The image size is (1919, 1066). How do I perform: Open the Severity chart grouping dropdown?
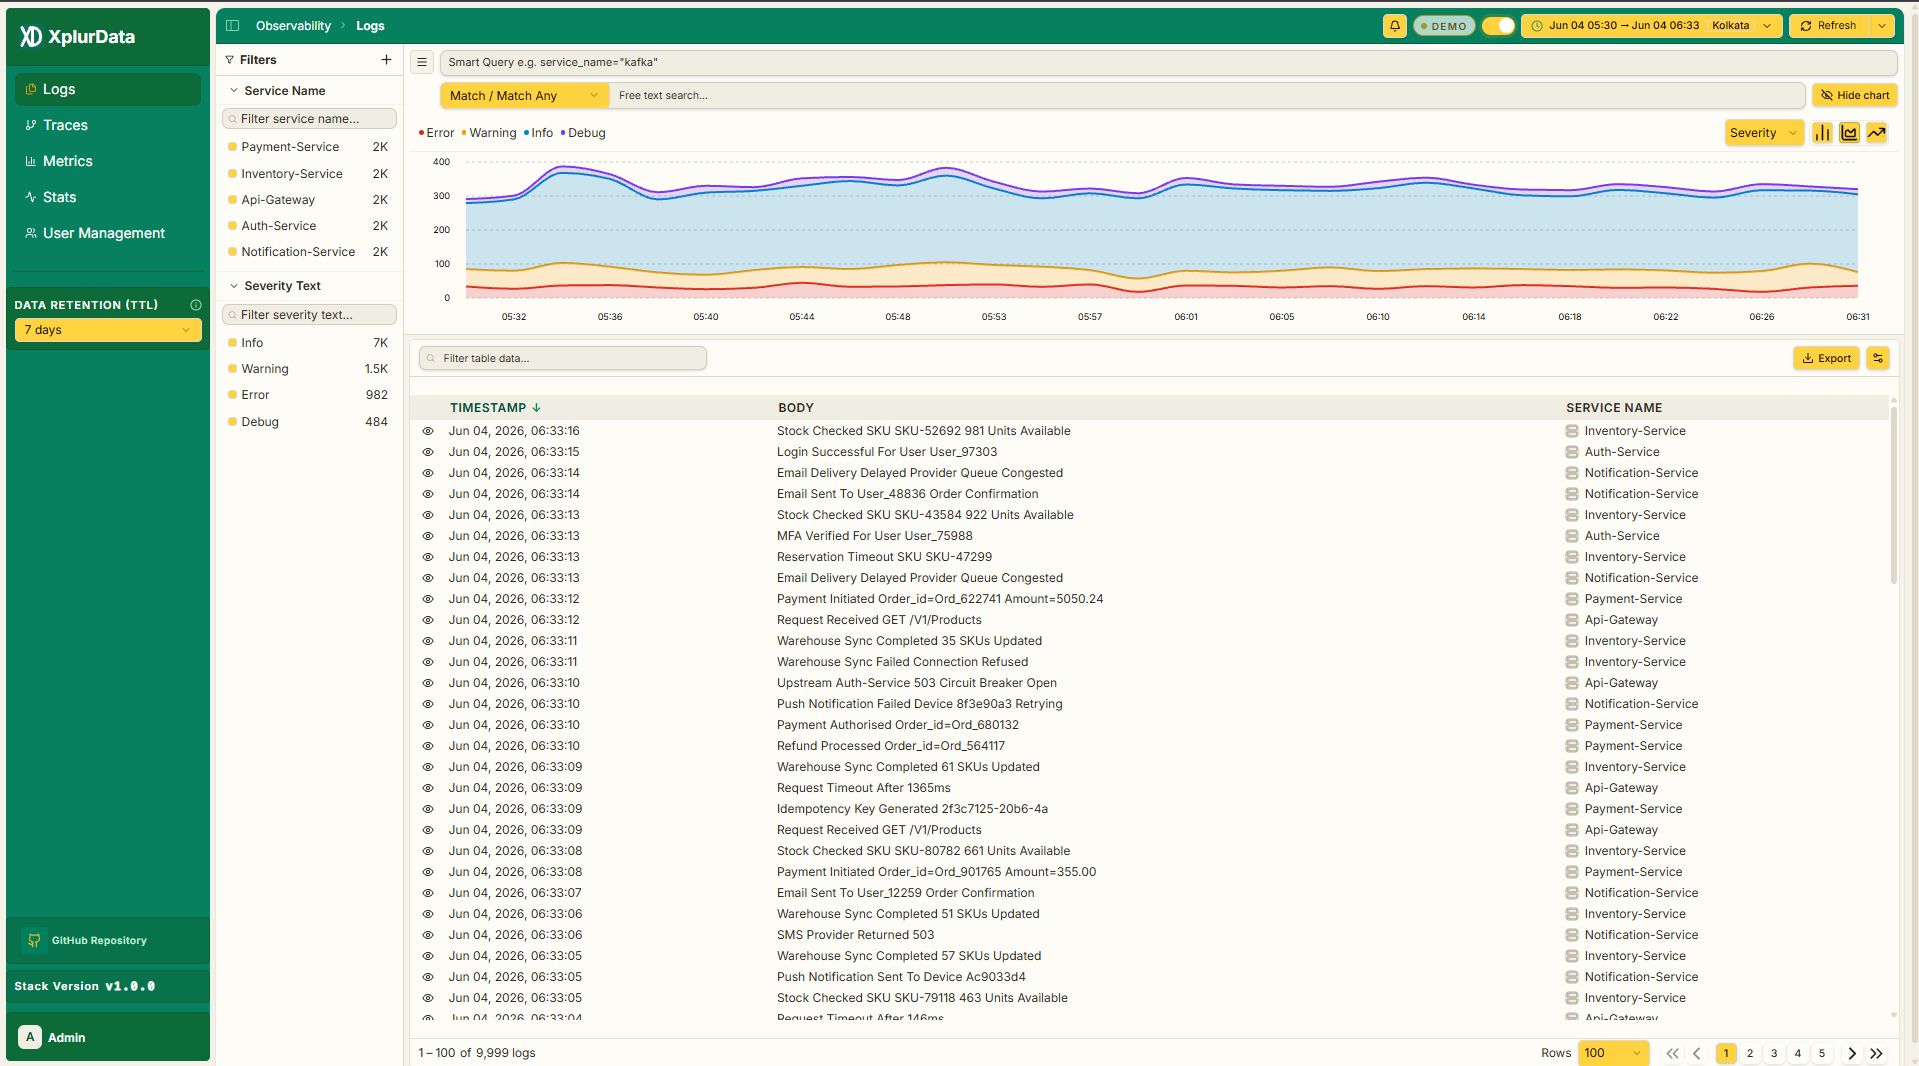[1764, 133]
